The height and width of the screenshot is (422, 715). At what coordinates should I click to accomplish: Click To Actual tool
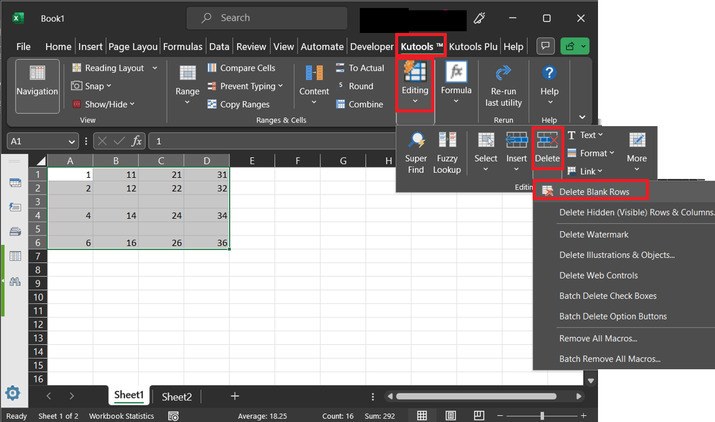click(360, 68)
